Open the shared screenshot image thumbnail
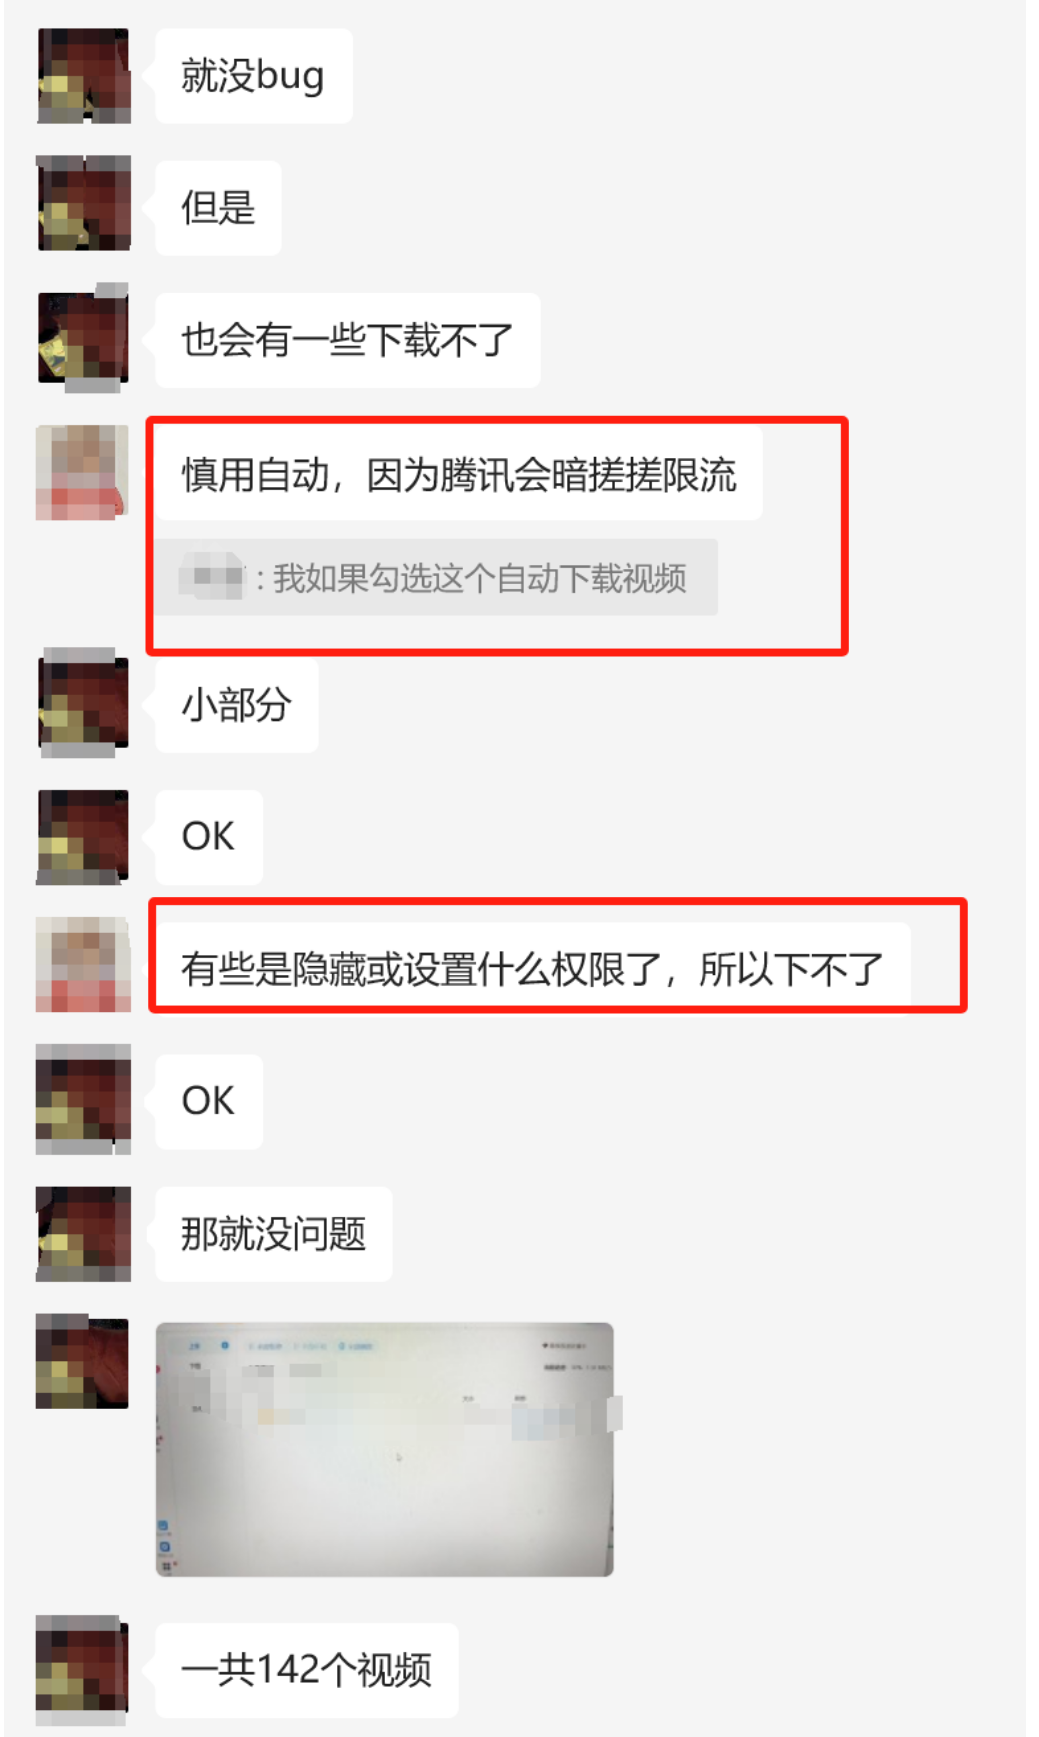The width and height of the screenshot is (1039, 1737). click(385, 1450)
